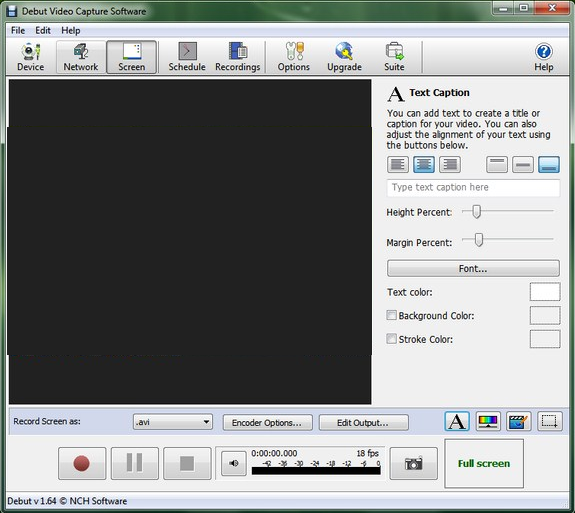Open Encoder Options...
This screenshot has width=575, height=513.
coord(268,422)
